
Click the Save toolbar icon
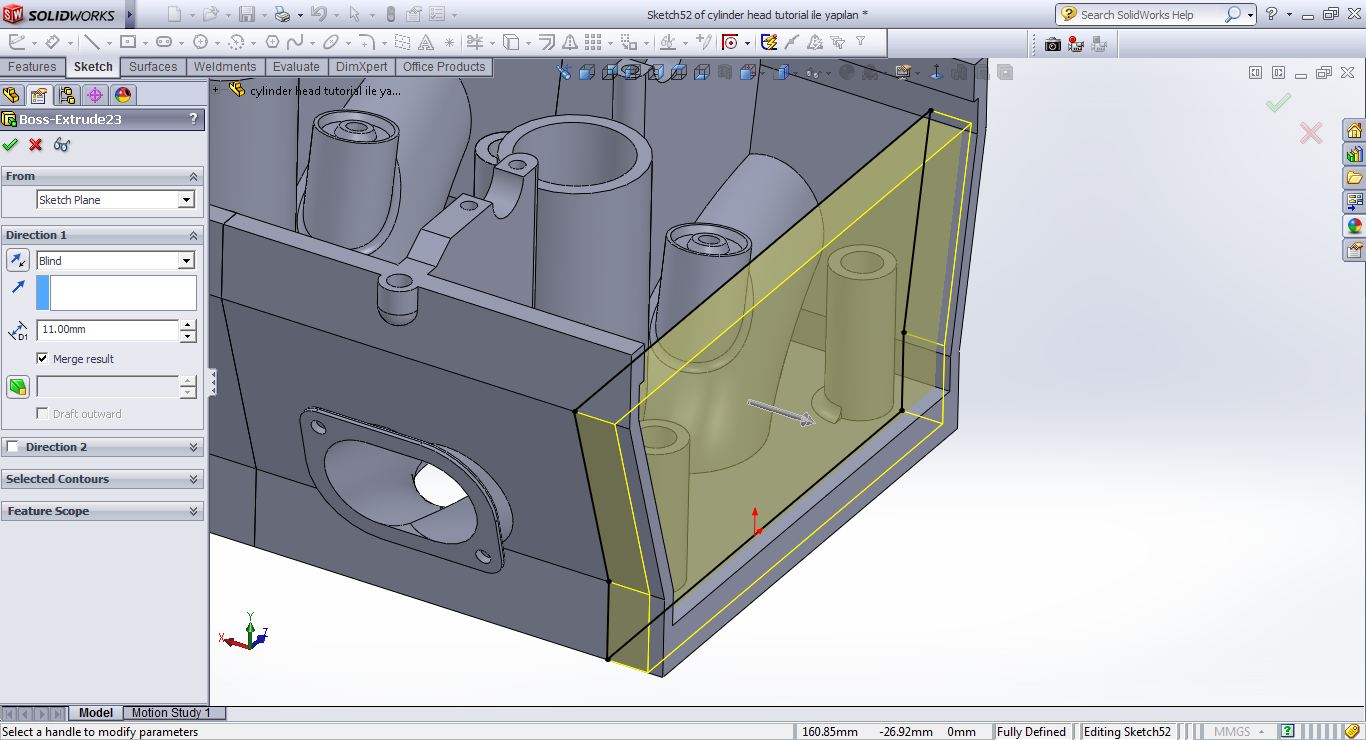(x=246, y=14)
